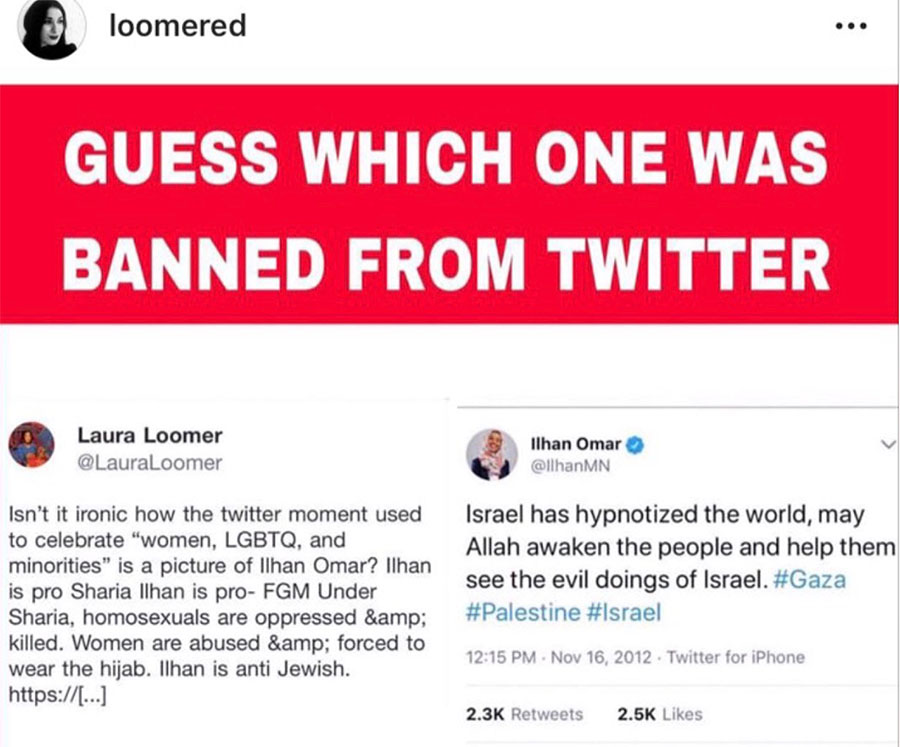Select the #Gaza hashtag
This screenshot has height=747, width=900.
pos(809,579)
